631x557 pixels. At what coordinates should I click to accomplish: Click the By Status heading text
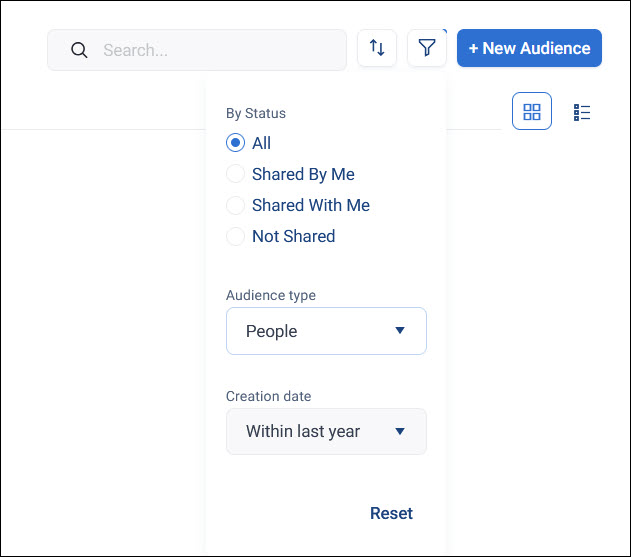pos(256,113)
